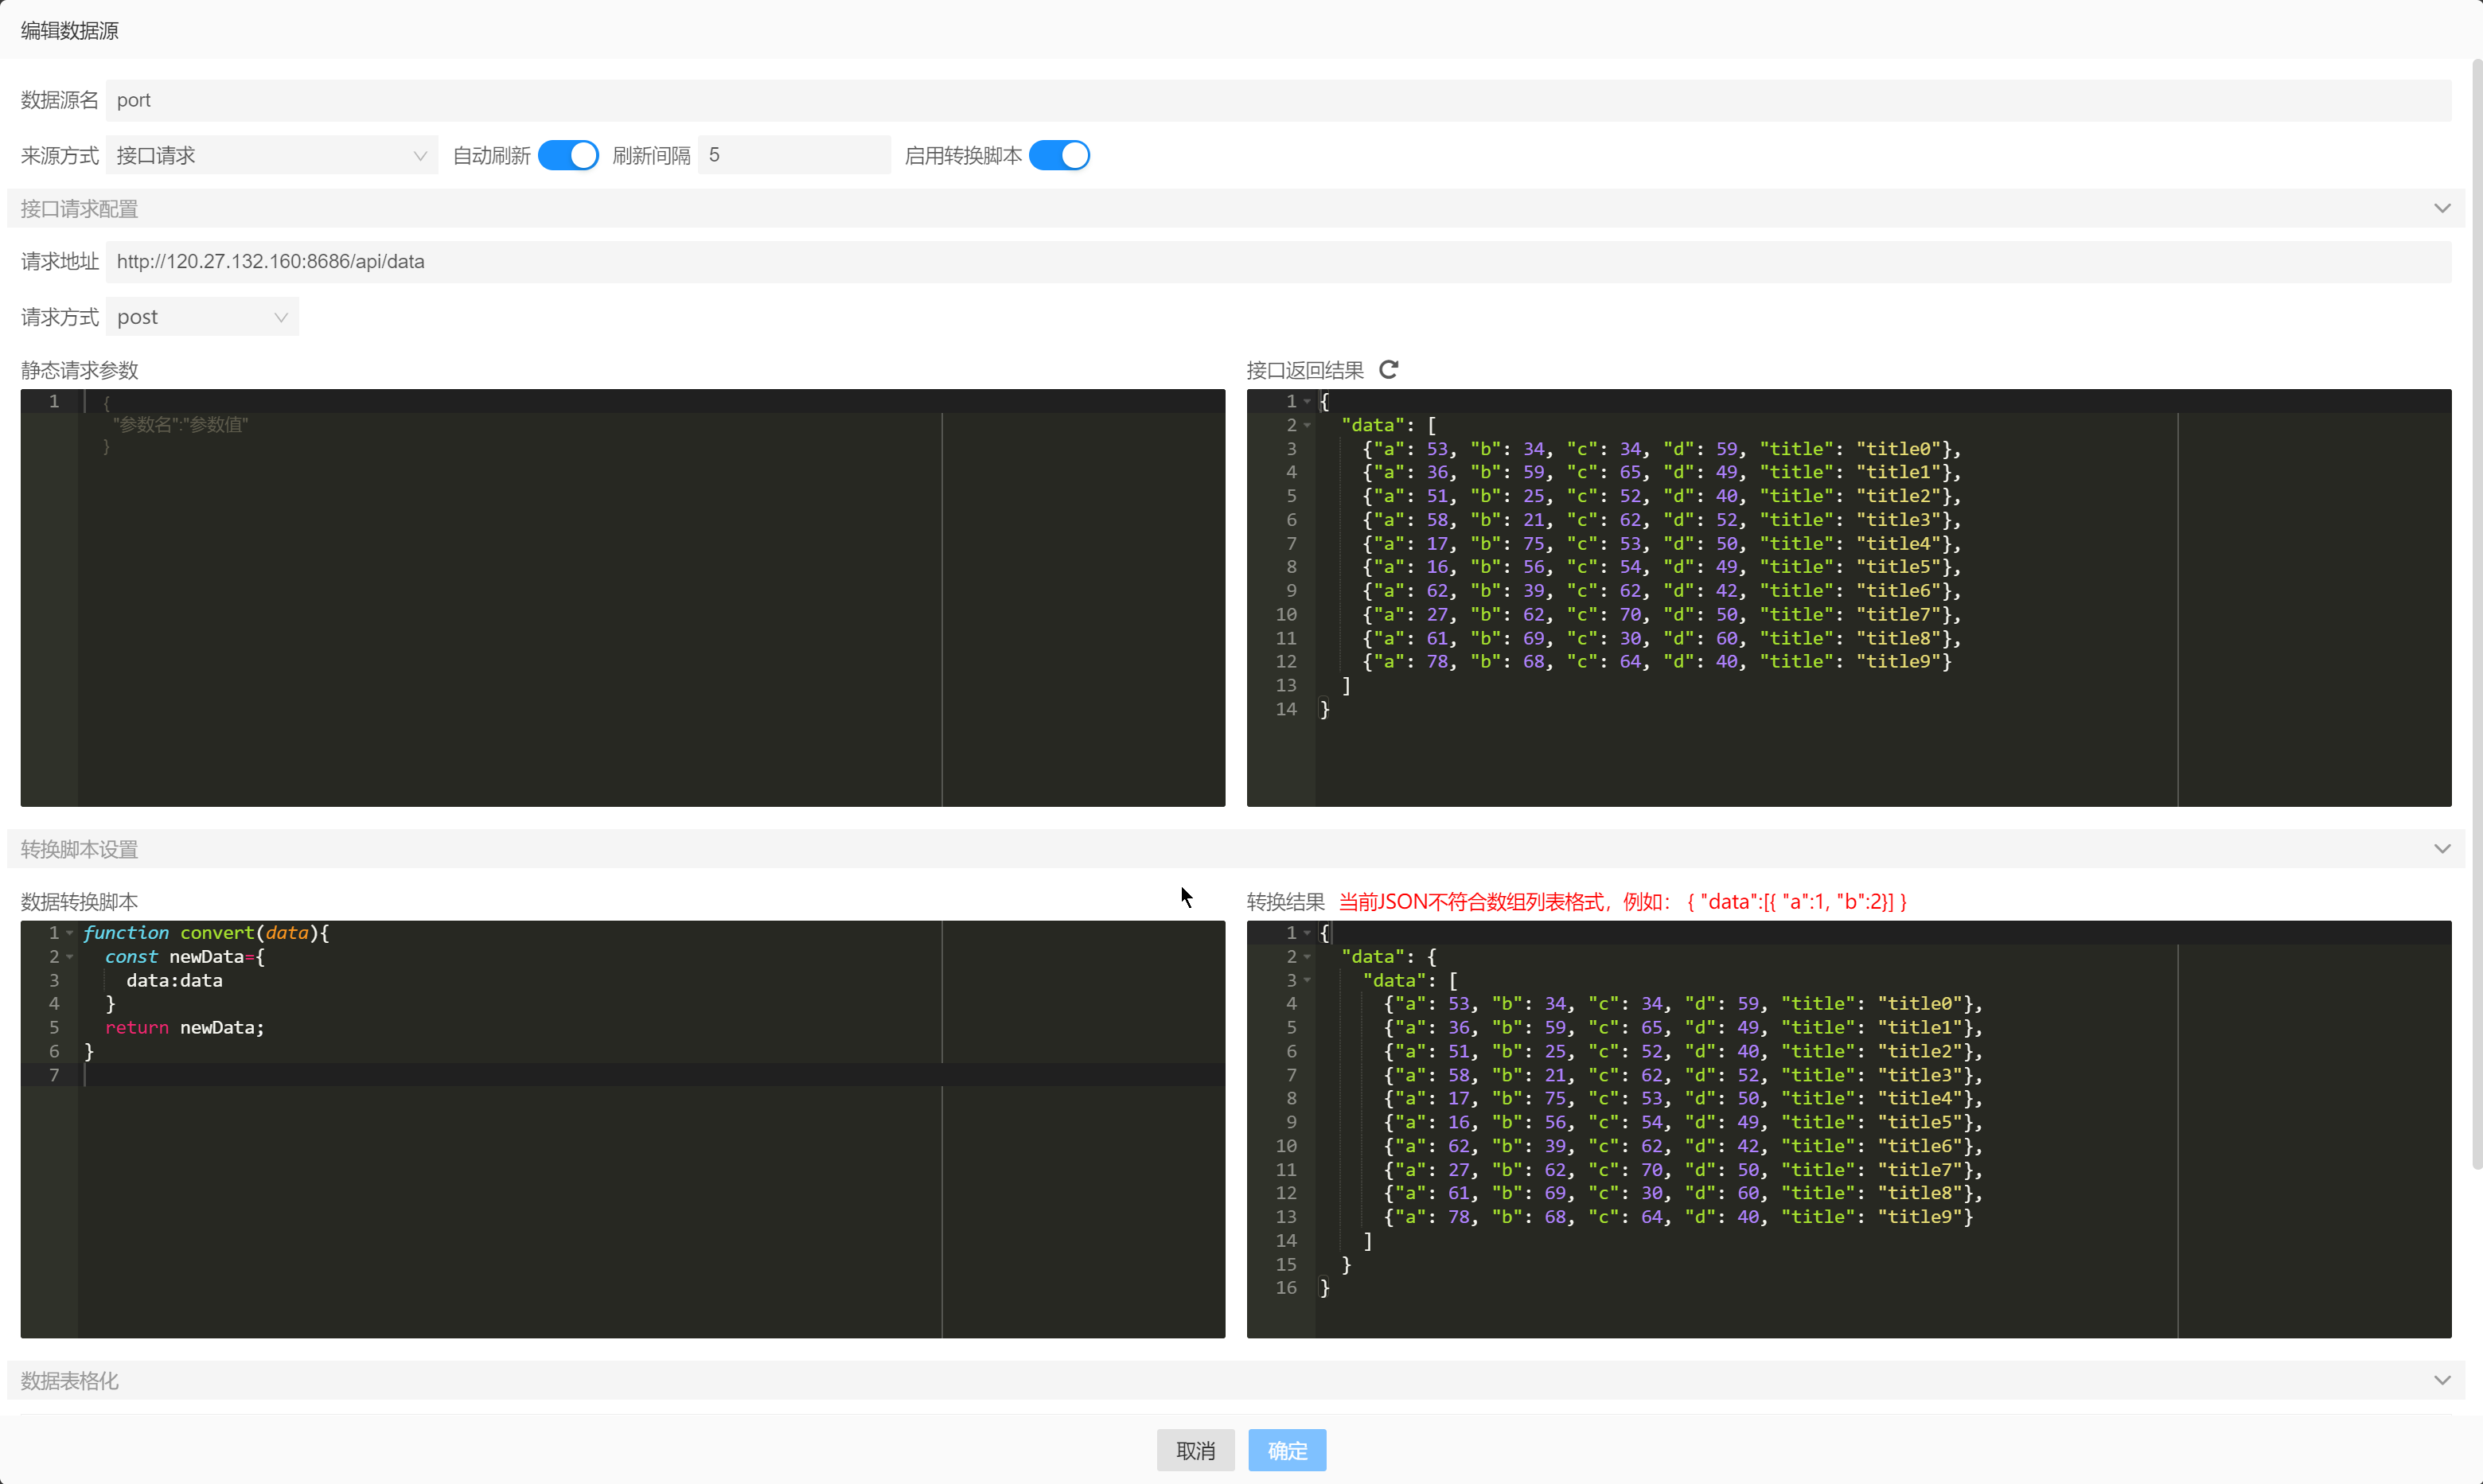Toggle the 启用转换脚本 switch
The width and height of the screenshot is (2483, 1484).
tap(1059, 155)
